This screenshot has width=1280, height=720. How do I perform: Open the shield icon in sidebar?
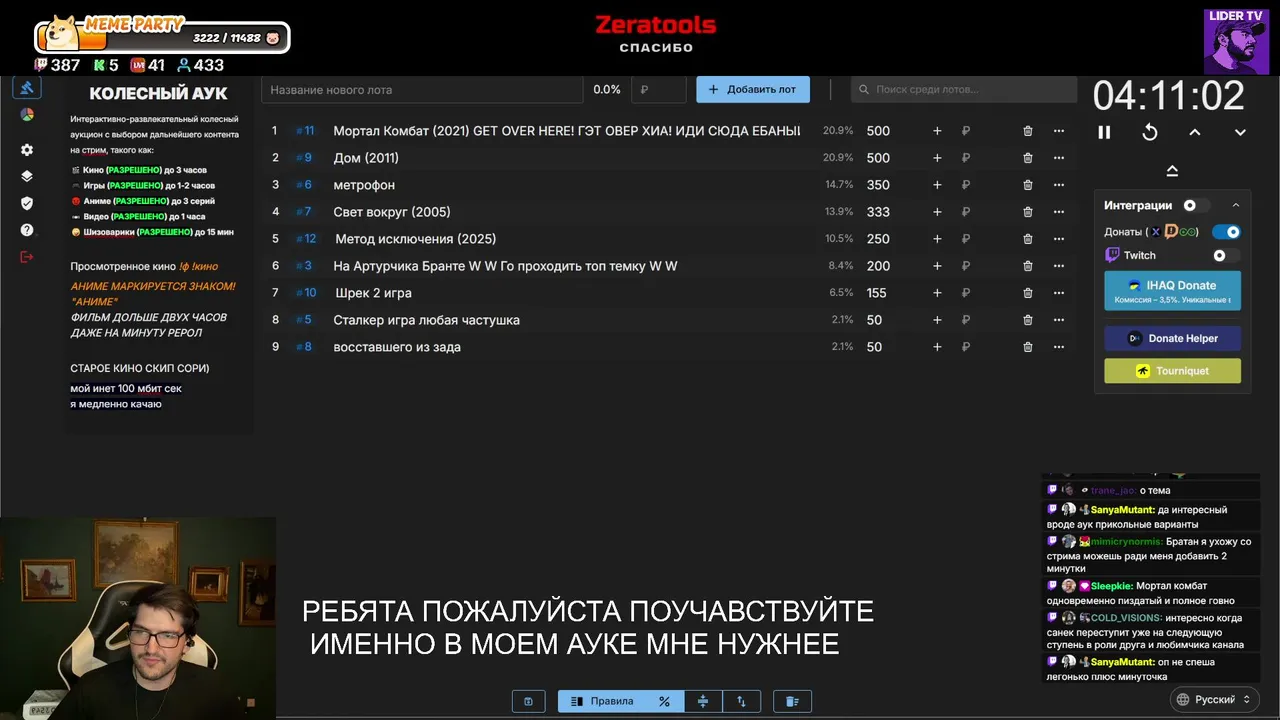27,203
